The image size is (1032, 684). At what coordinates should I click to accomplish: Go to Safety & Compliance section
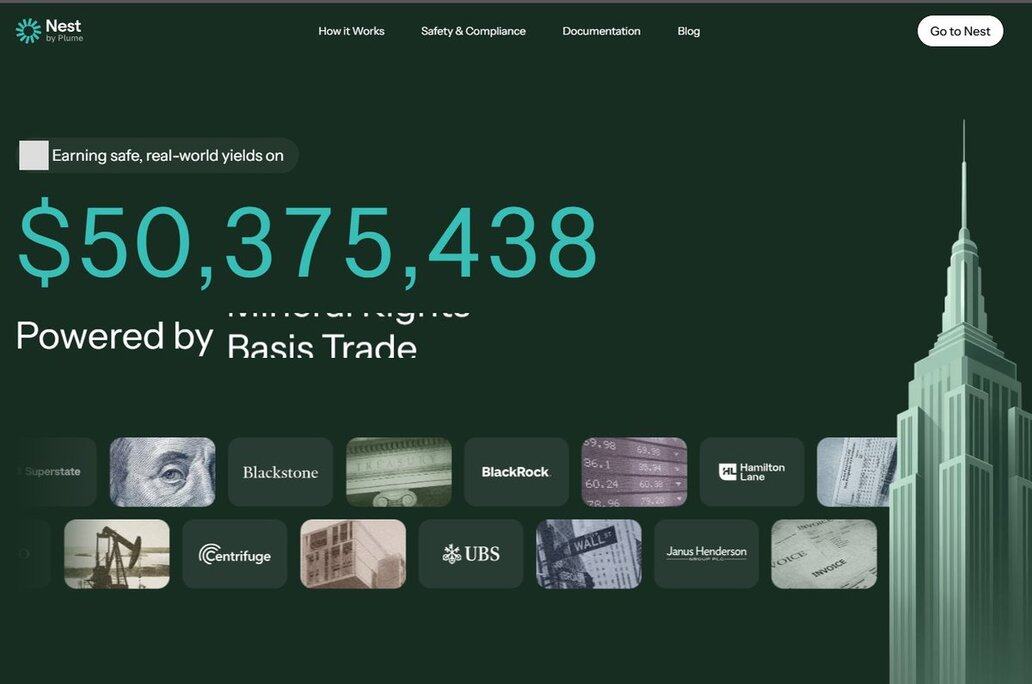click(x=473, y=31)
